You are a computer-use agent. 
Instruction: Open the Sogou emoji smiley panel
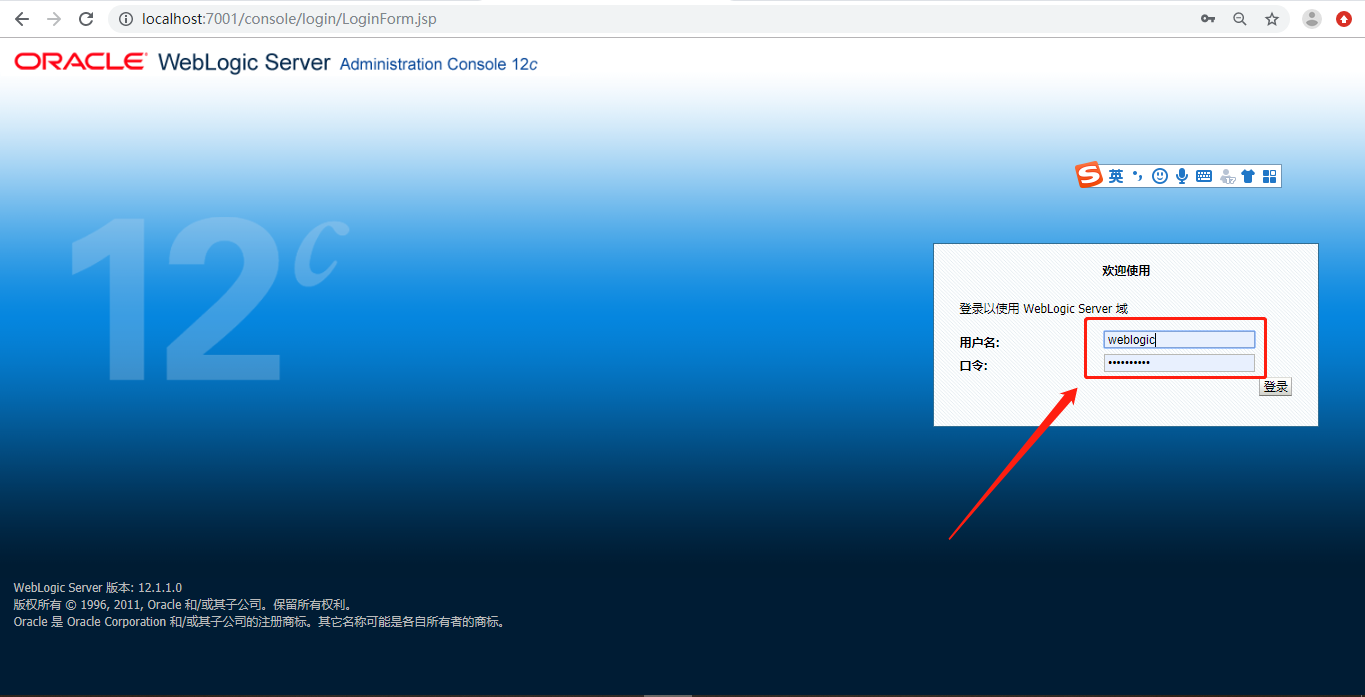pyautogui.click(x=1160, y=176)
